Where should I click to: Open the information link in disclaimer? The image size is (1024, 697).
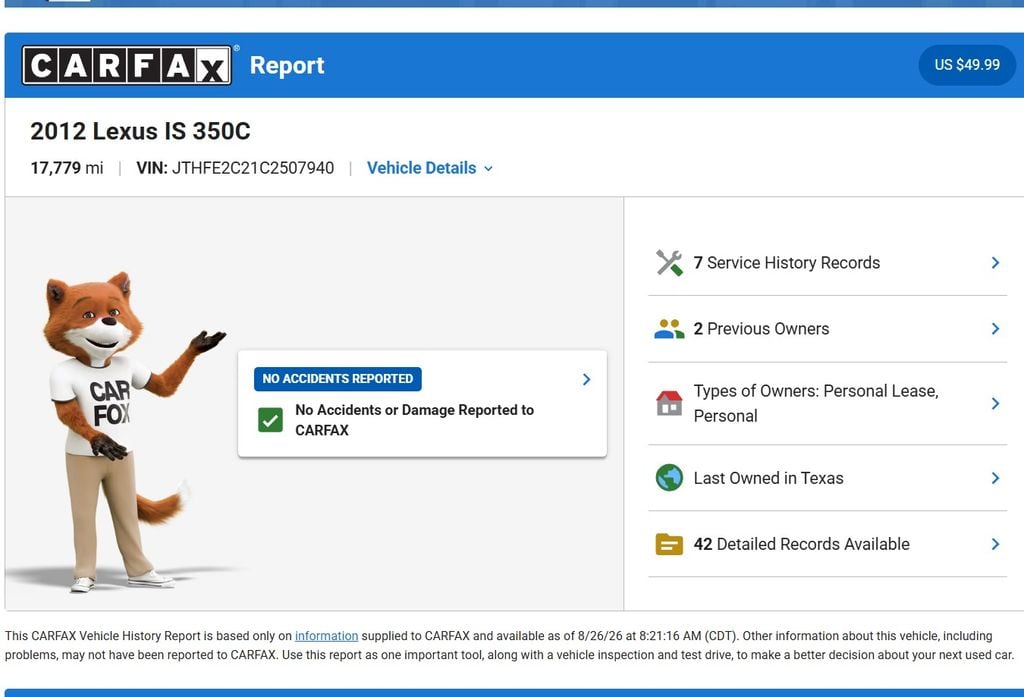(x=327, y=636)
